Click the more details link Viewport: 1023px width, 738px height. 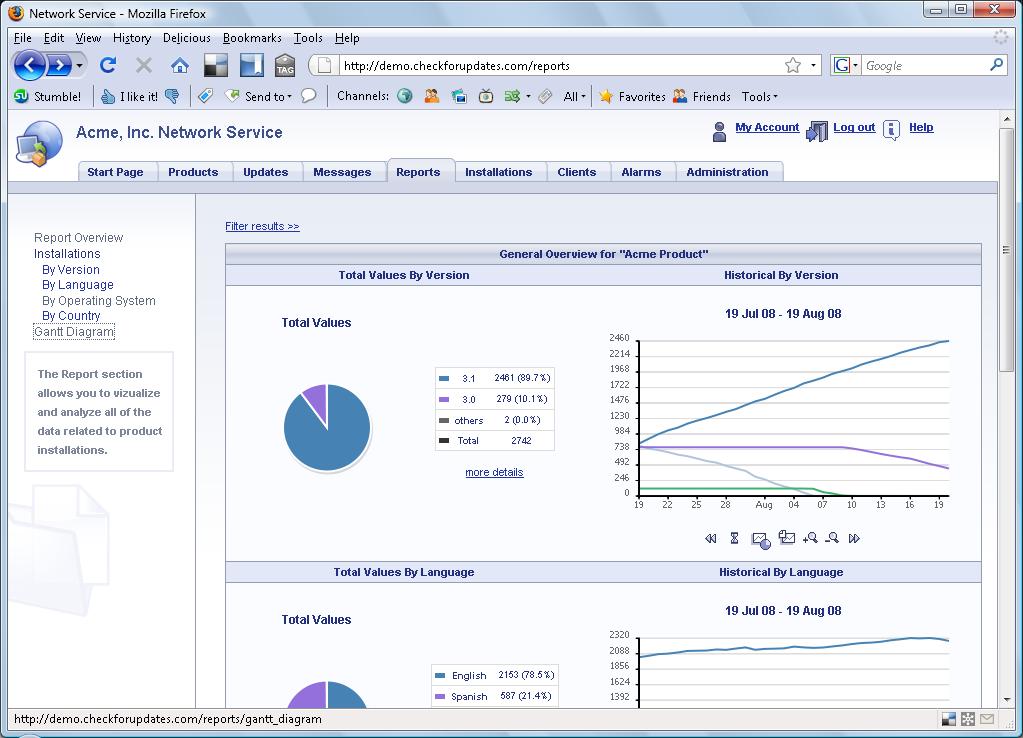(494, 472)
